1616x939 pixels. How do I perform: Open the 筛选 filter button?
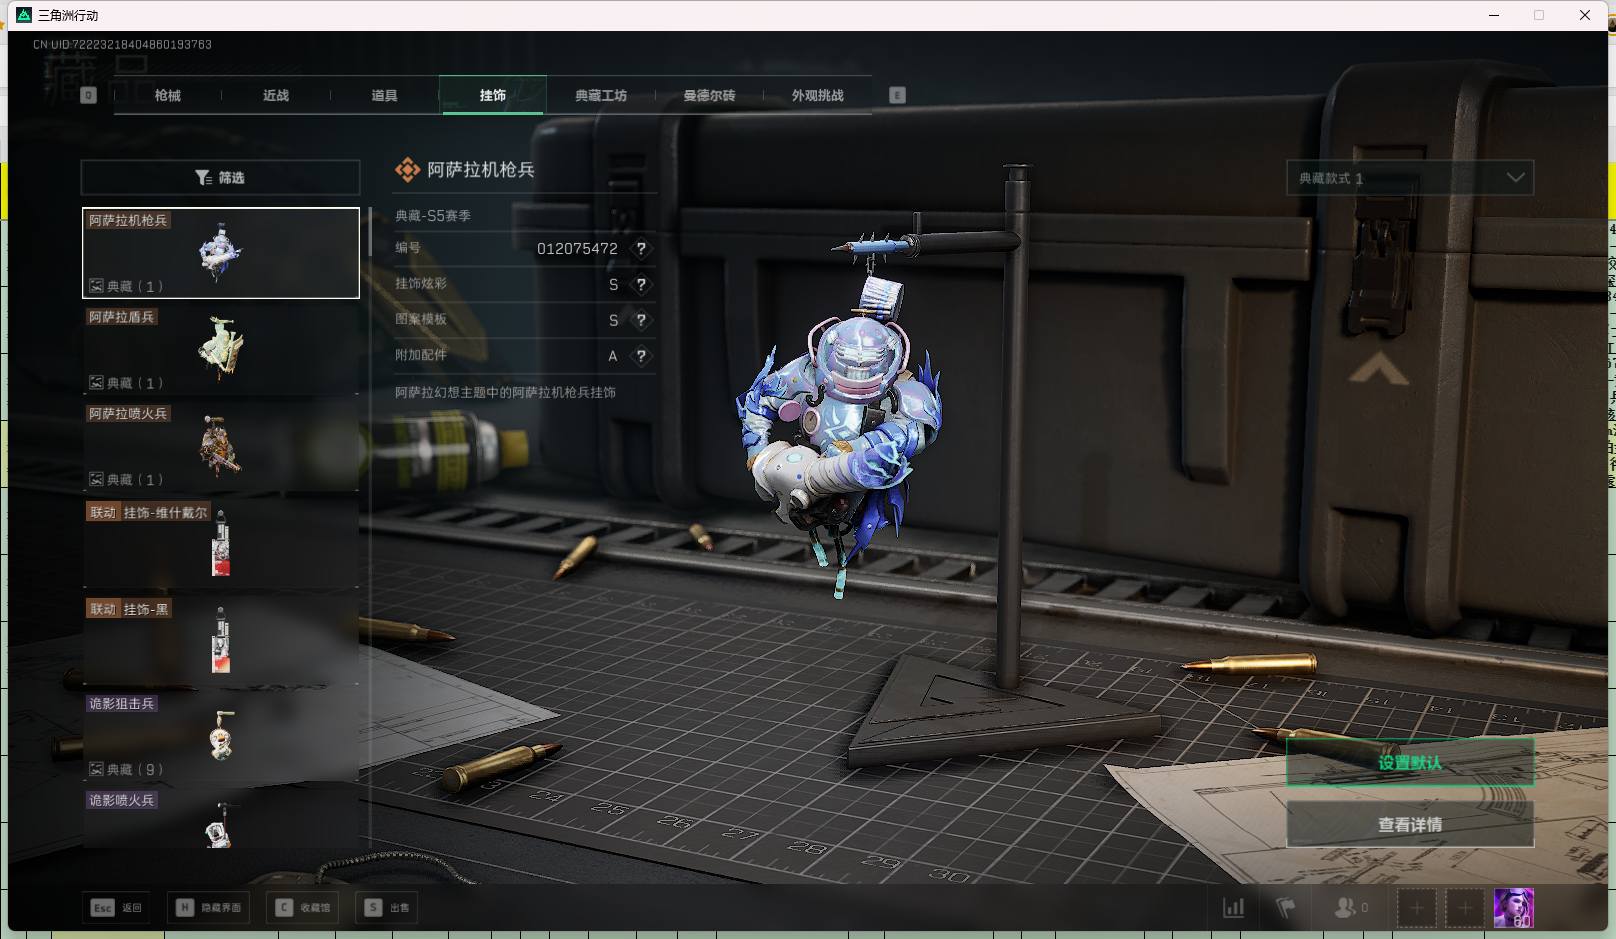[x=220, y=178]
